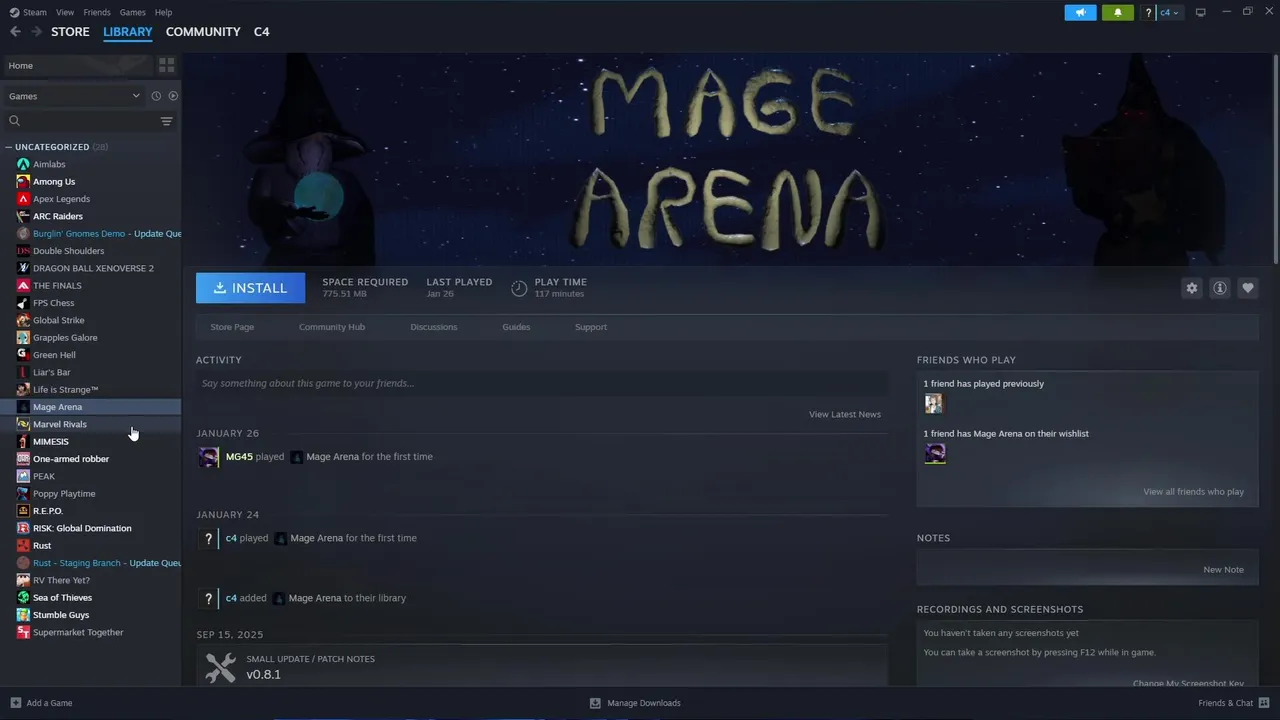The image size is (1280, 720).
Task: Click the main page vertical scrollbar
Action: 1276,160
